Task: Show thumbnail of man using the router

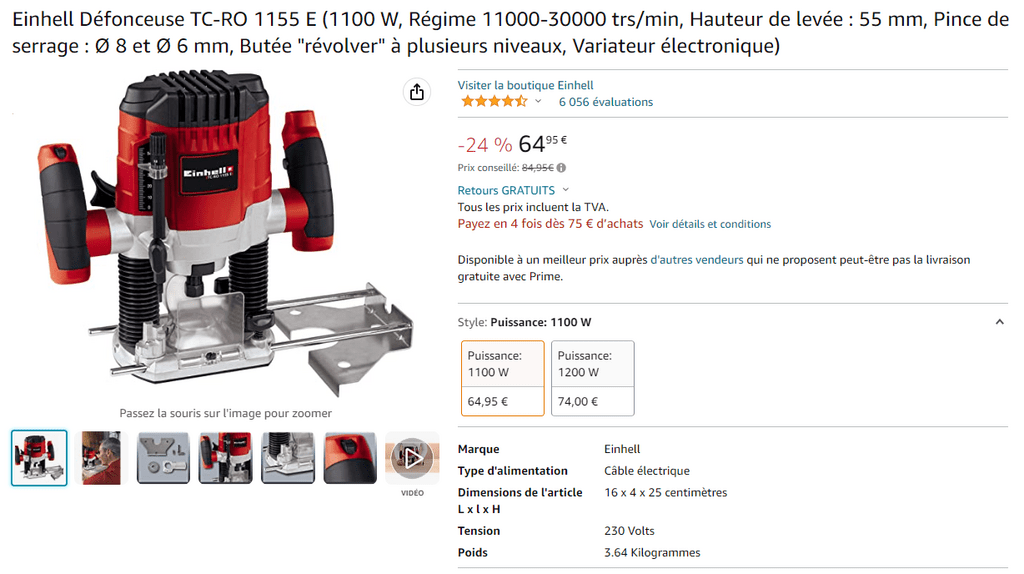Action: (101, 458)
